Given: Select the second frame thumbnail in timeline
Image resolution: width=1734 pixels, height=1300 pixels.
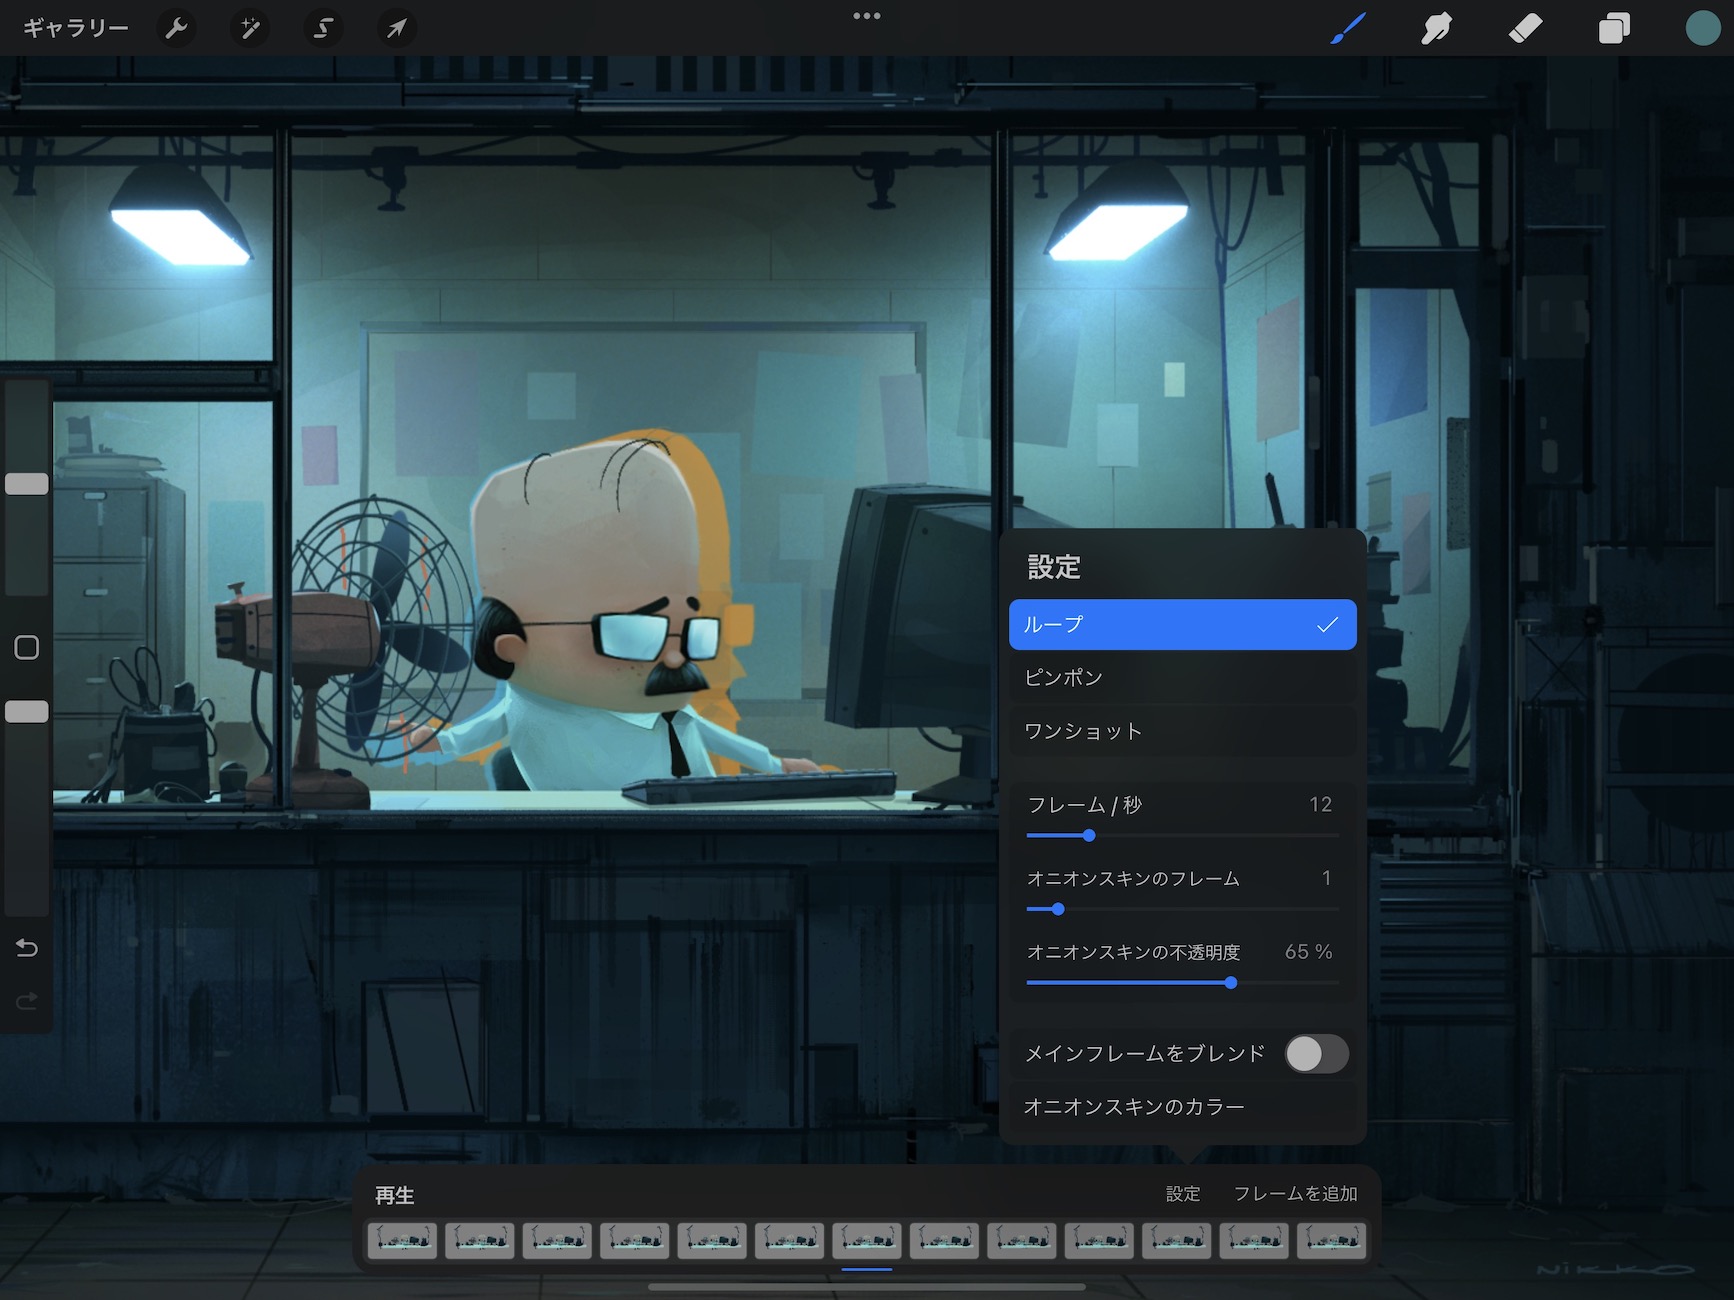Looking at the screenshot, I should 480,1240.
